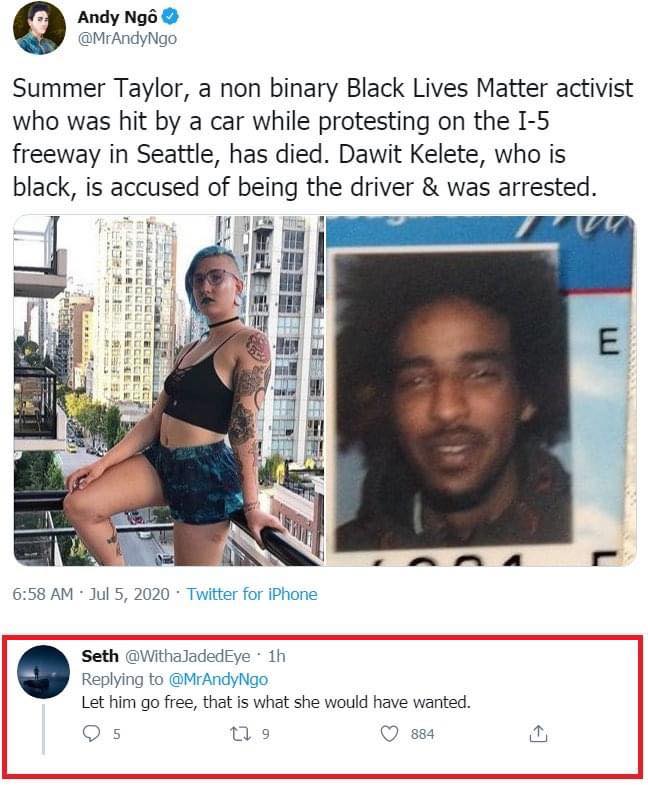Open the @WithaJadedEye handle
This screenshot has height=785, width=648.
(187, 656)
